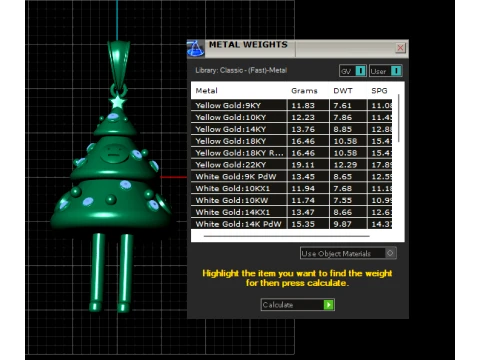Click the 13.45 grams value
The image size is (480, 360).
pos(303,177)
